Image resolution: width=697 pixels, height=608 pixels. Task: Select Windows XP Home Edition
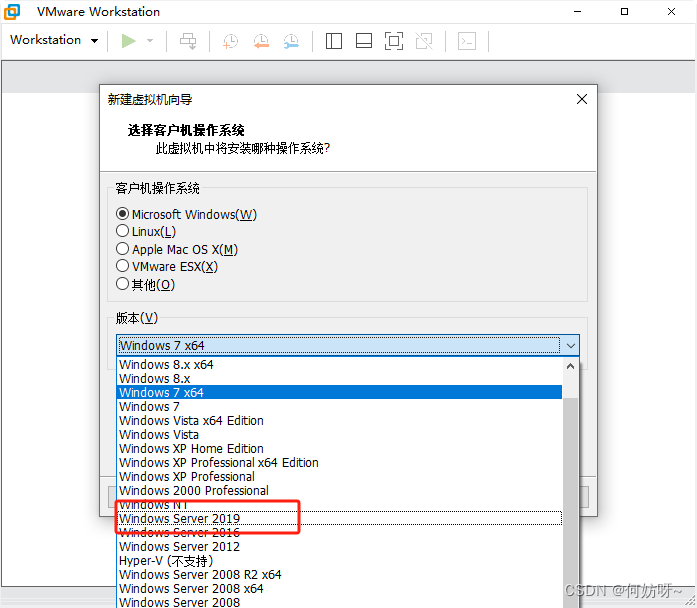pos(340,448)
